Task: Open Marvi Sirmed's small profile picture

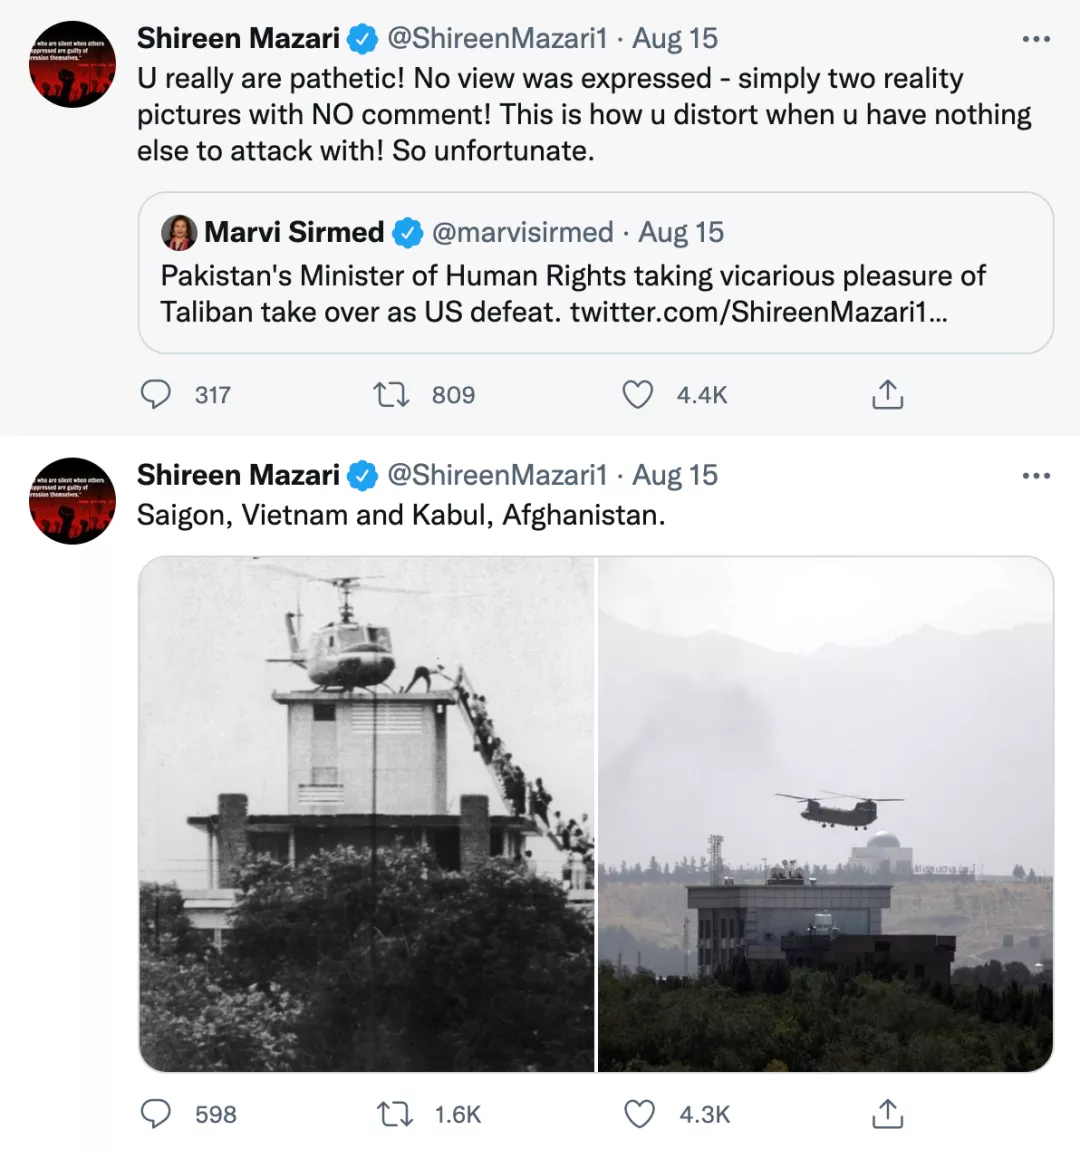Action: pyautogui.click(x=179, y=233)
